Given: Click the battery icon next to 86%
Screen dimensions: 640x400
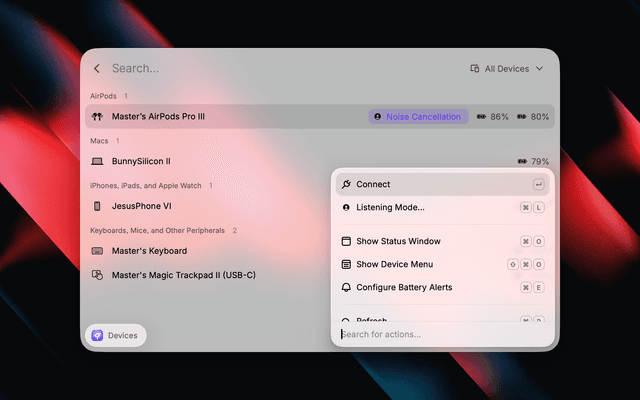Looking at the screenshot, I should click(x=481, y=117).
